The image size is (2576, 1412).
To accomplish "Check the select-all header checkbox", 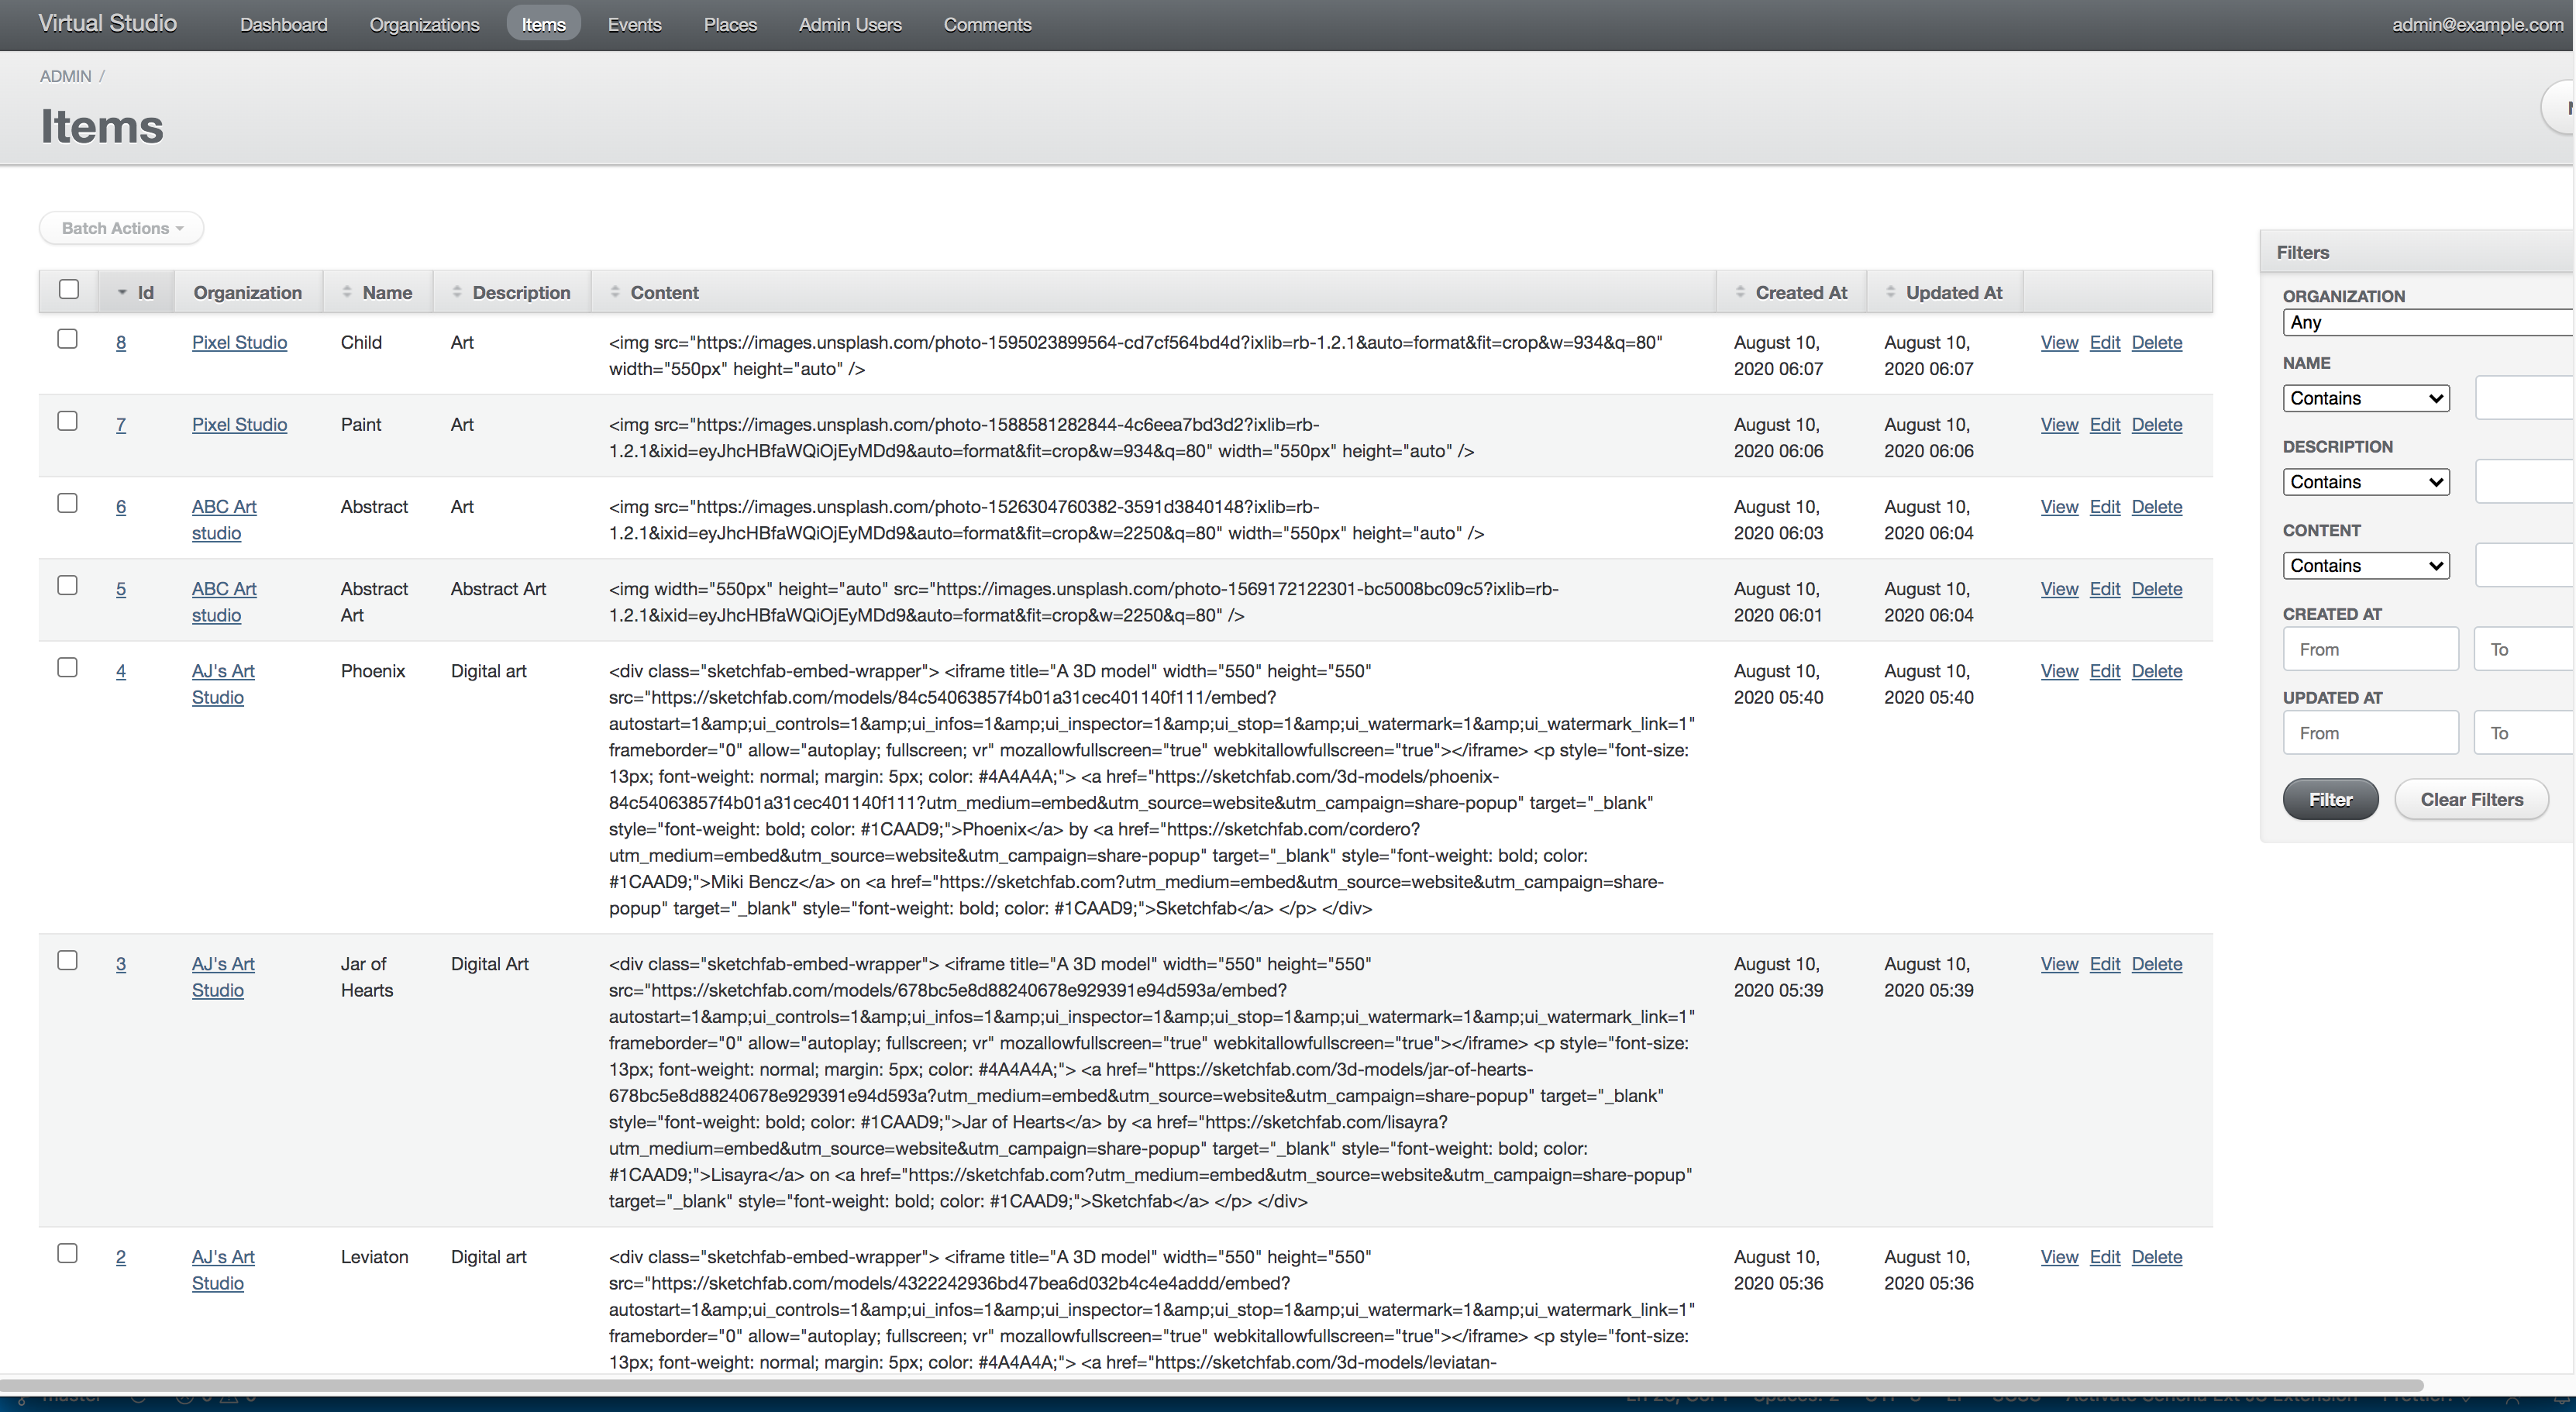I will click(68, 289).
